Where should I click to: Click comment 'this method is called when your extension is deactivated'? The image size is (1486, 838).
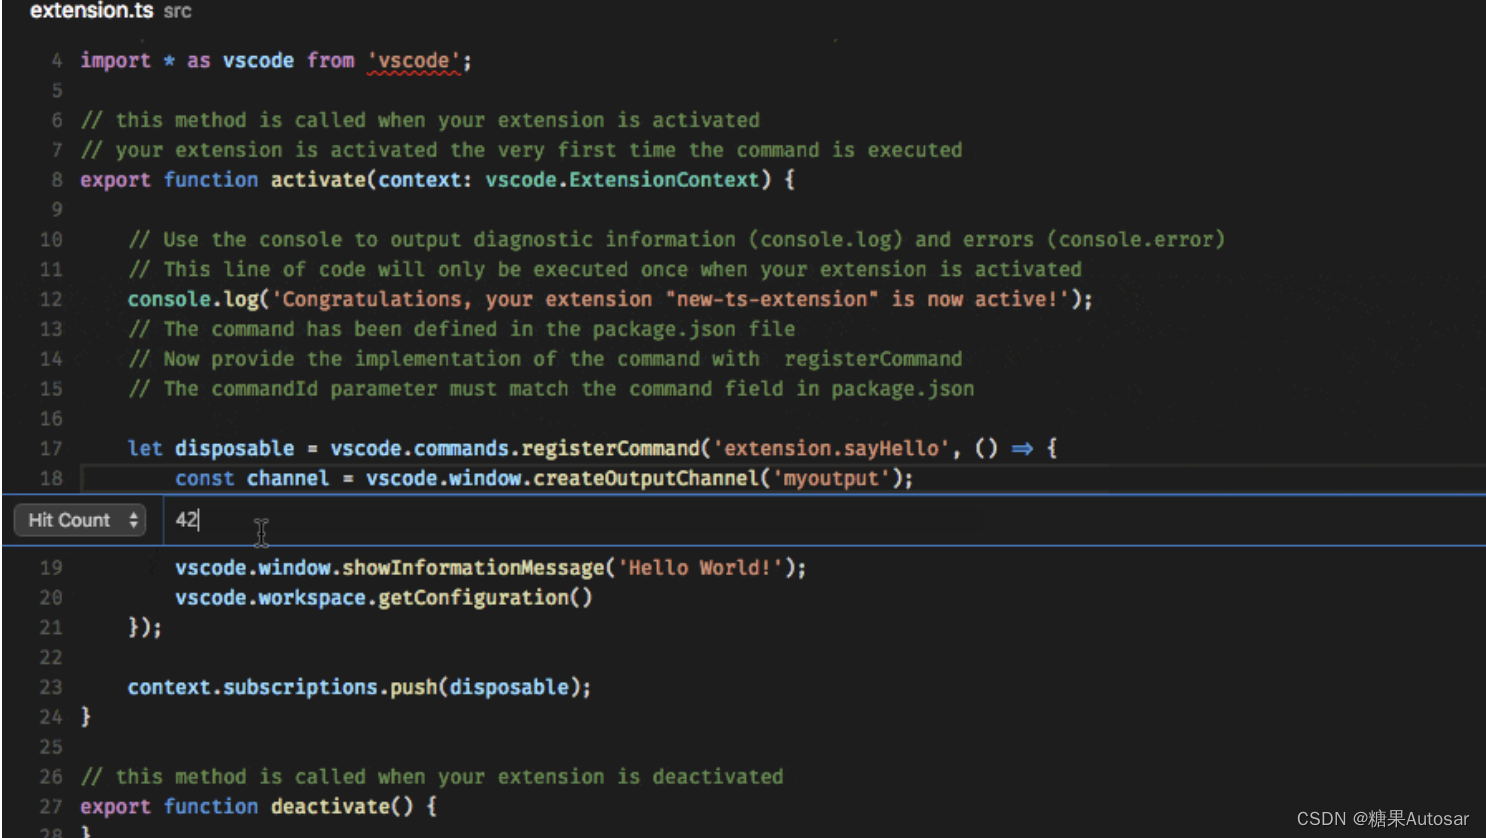432,777
